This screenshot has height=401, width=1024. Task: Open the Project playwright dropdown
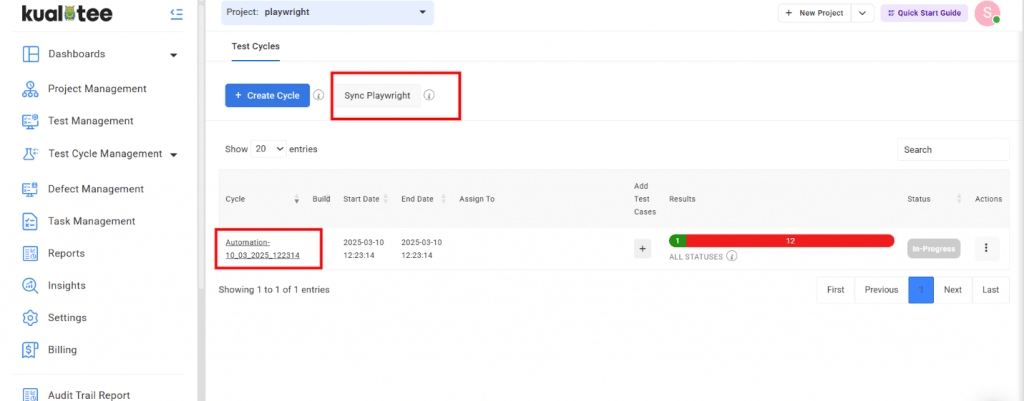(x=327, y=12)
